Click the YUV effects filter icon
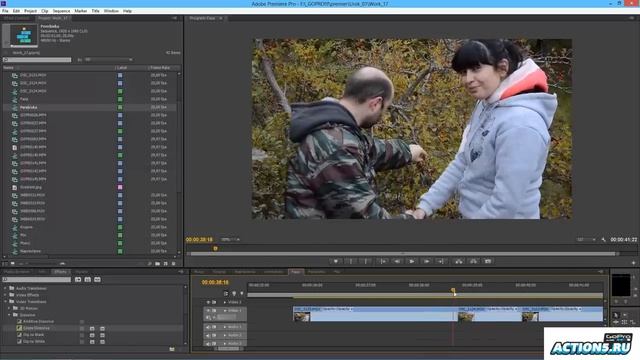This screenshot has height=360, width=640. click(x=98, y=280)
